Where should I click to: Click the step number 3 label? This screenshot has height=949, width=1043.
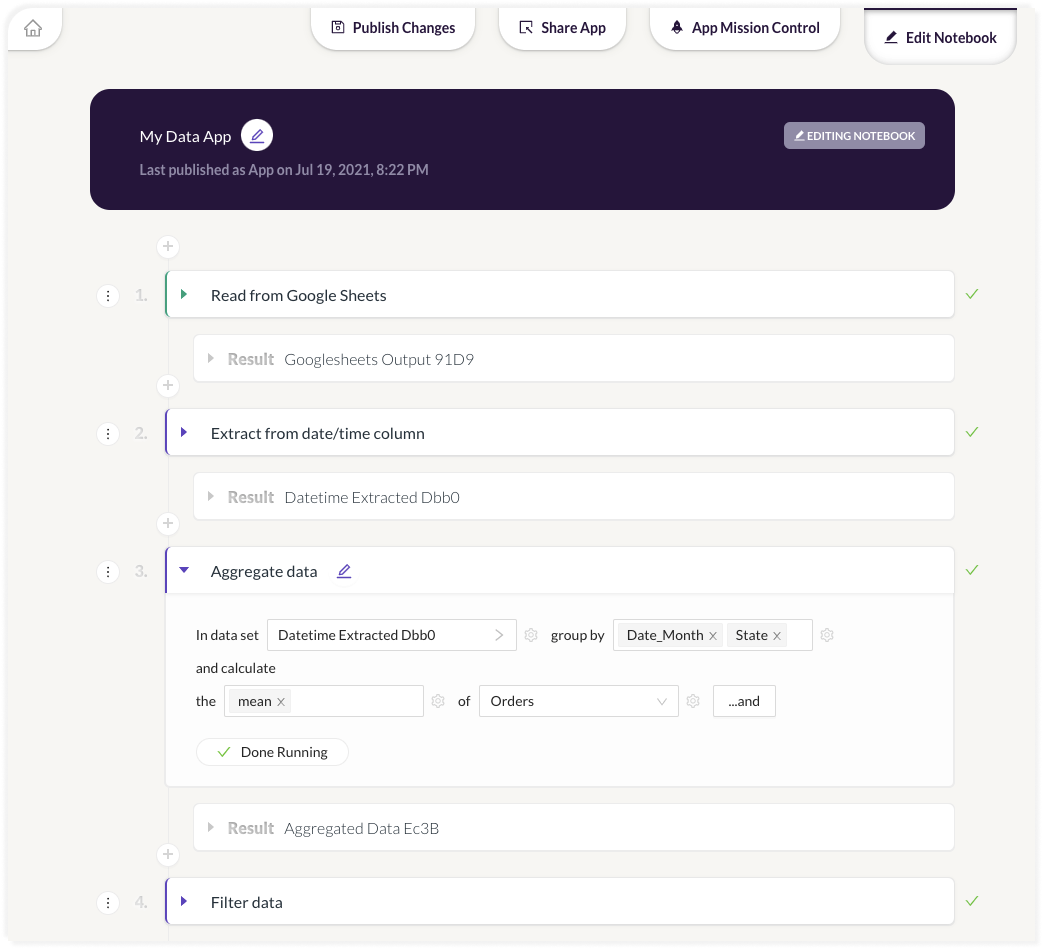coord(141,571)
